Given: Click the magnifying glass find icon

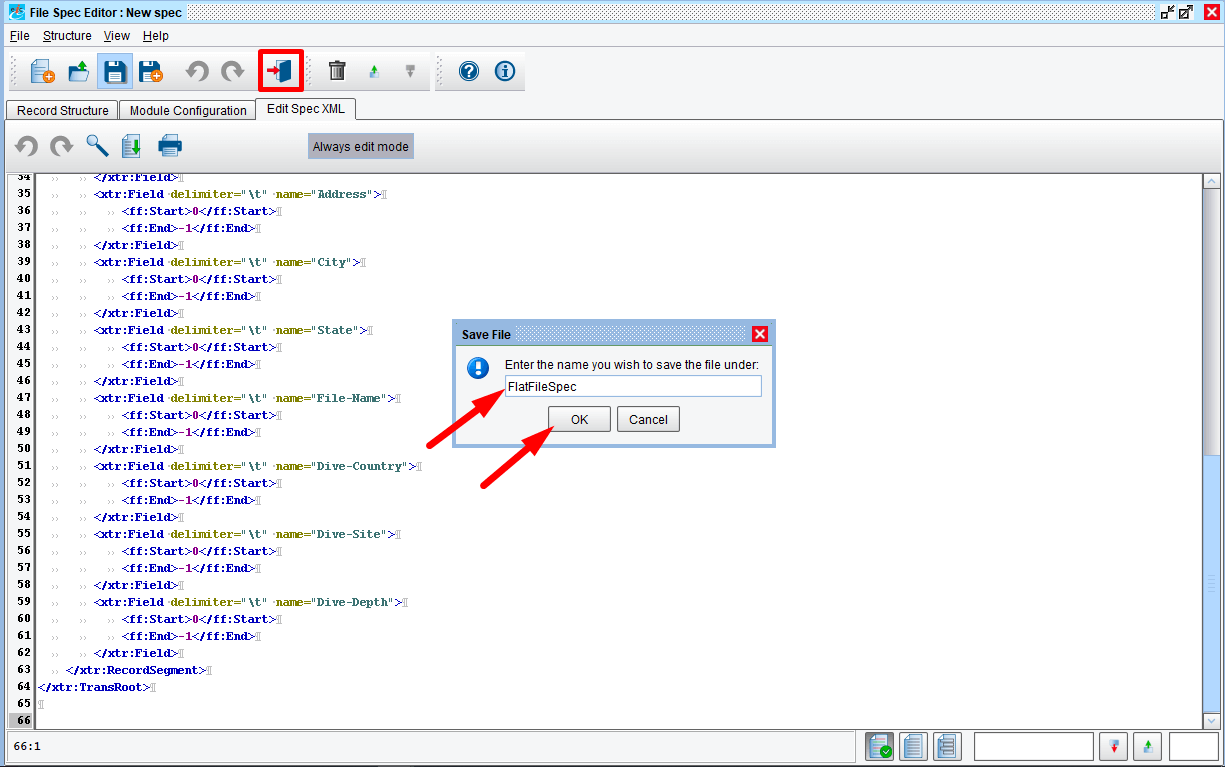Looking at the screenshot, I should pos(97,146).
